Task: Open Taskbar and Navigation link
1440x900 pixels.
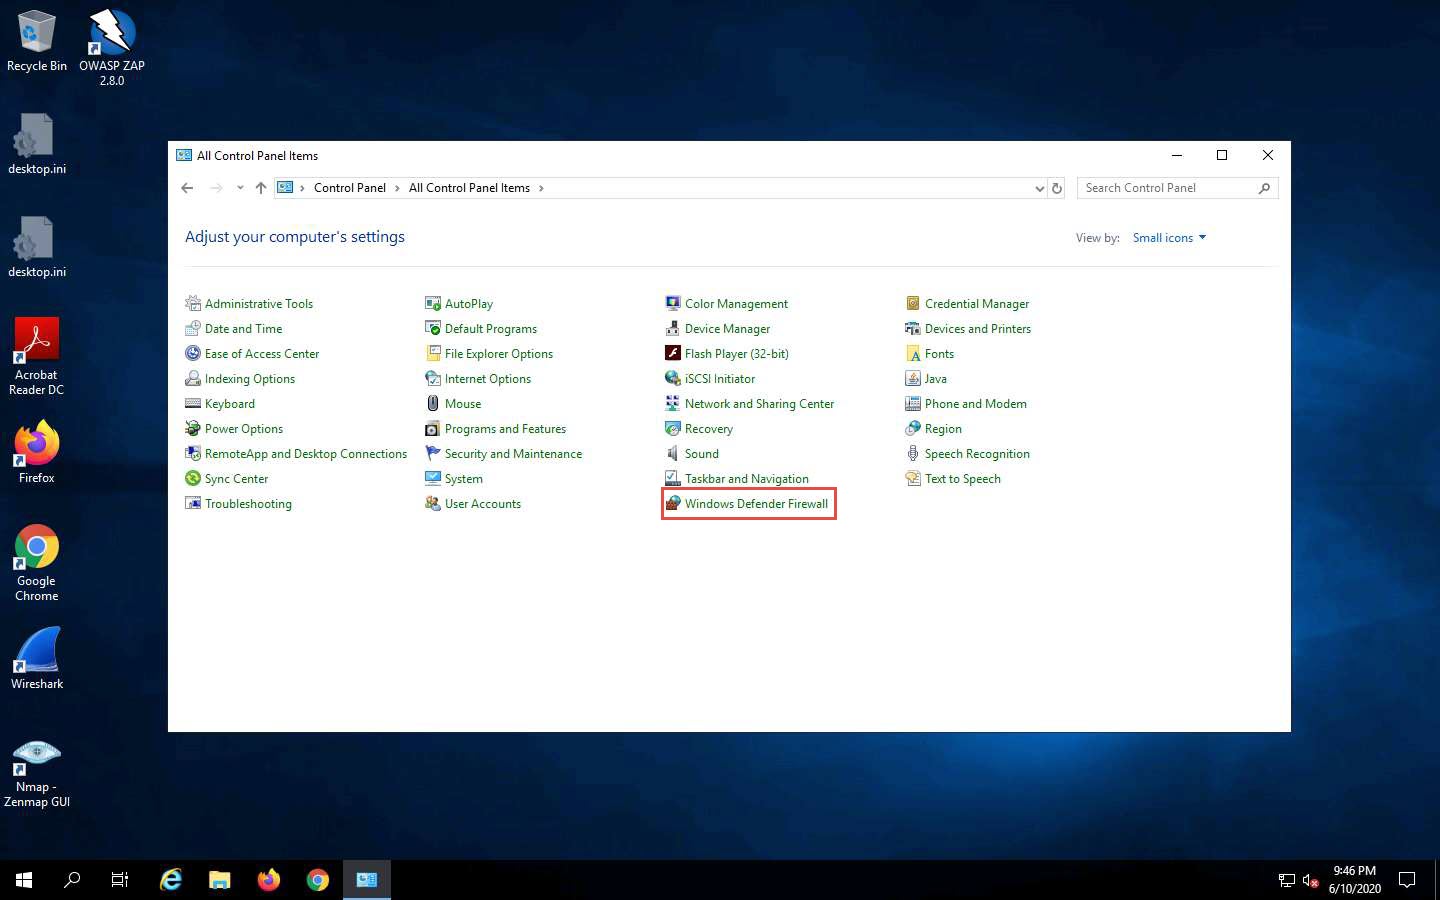Action: click(747, 479)
